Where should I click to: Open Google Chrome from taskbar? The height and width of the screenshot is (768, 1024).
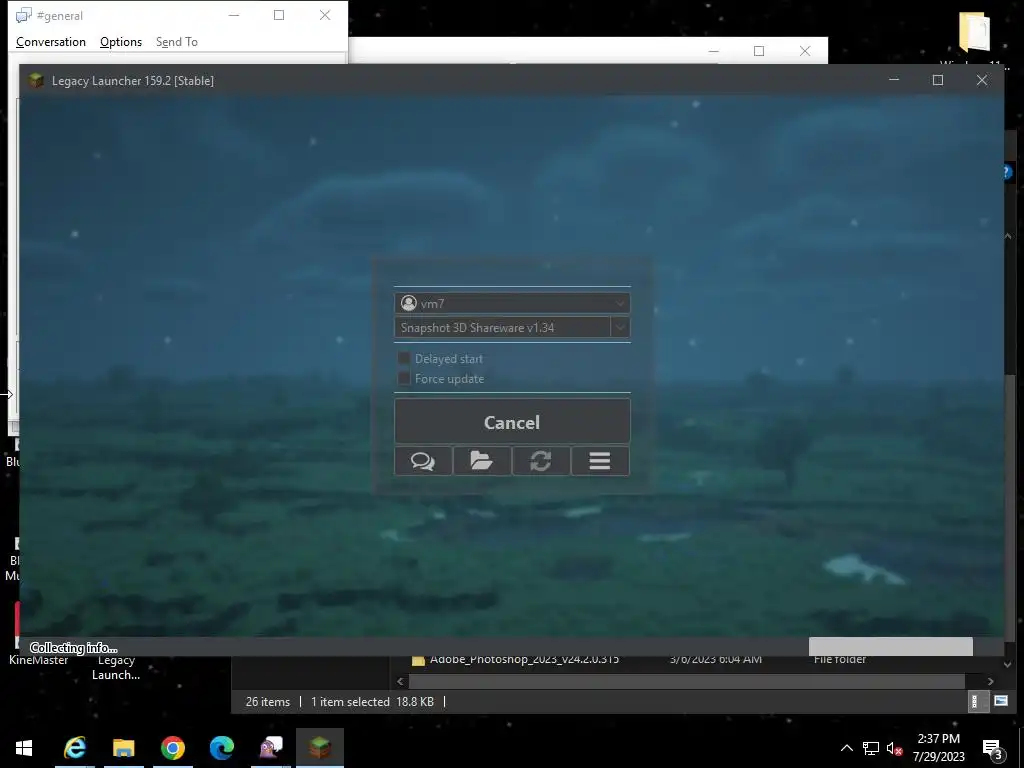[x=172, y=748]
